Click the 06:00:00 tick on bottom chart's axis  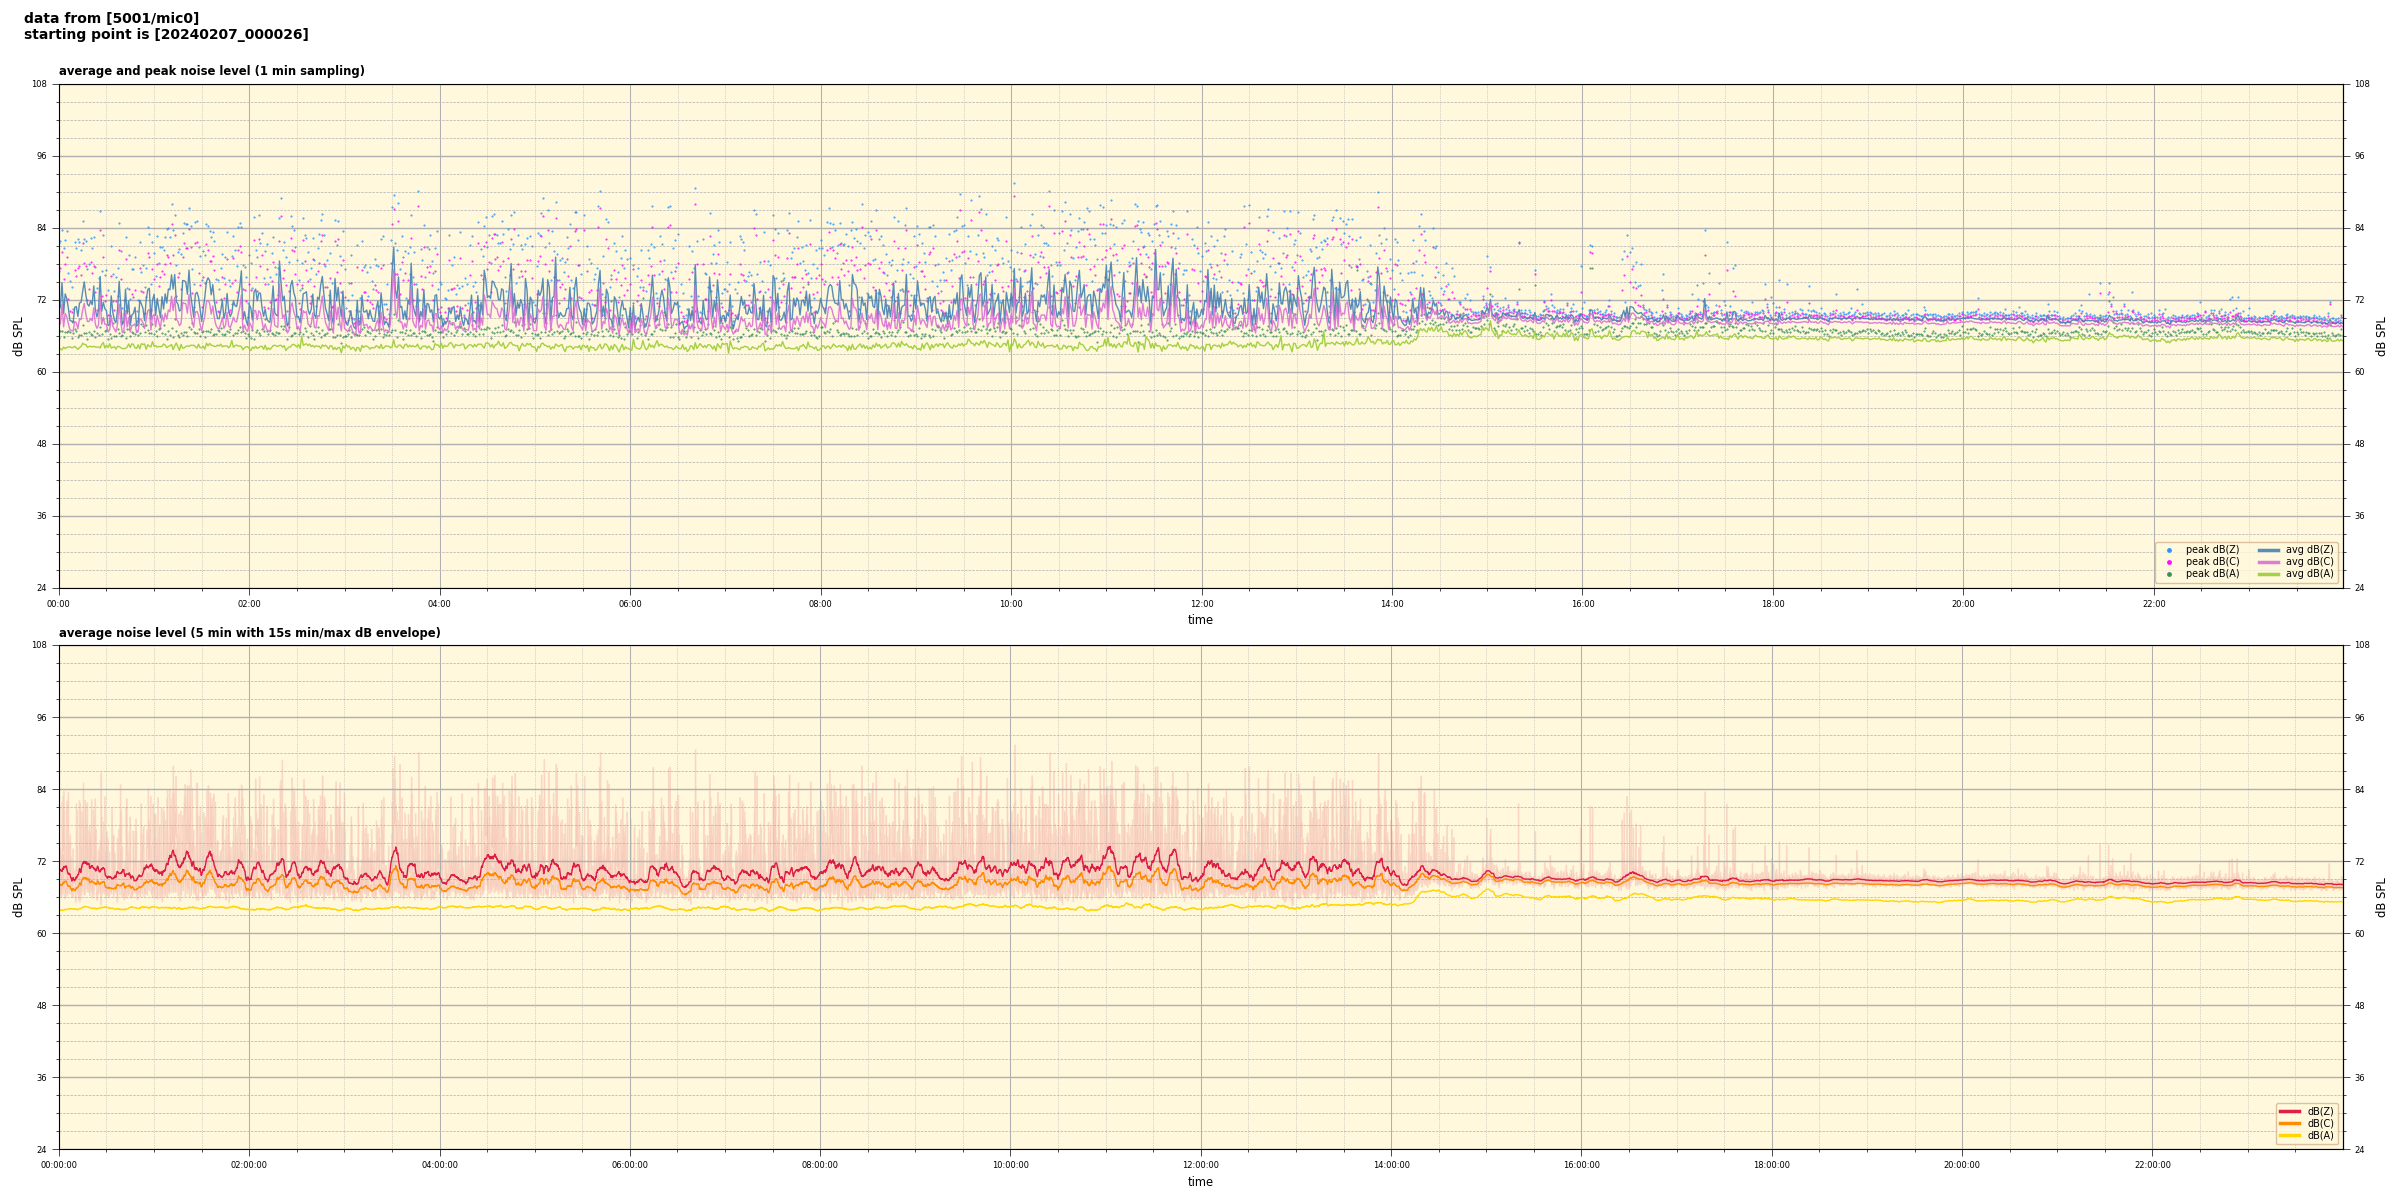[630, 1165]
